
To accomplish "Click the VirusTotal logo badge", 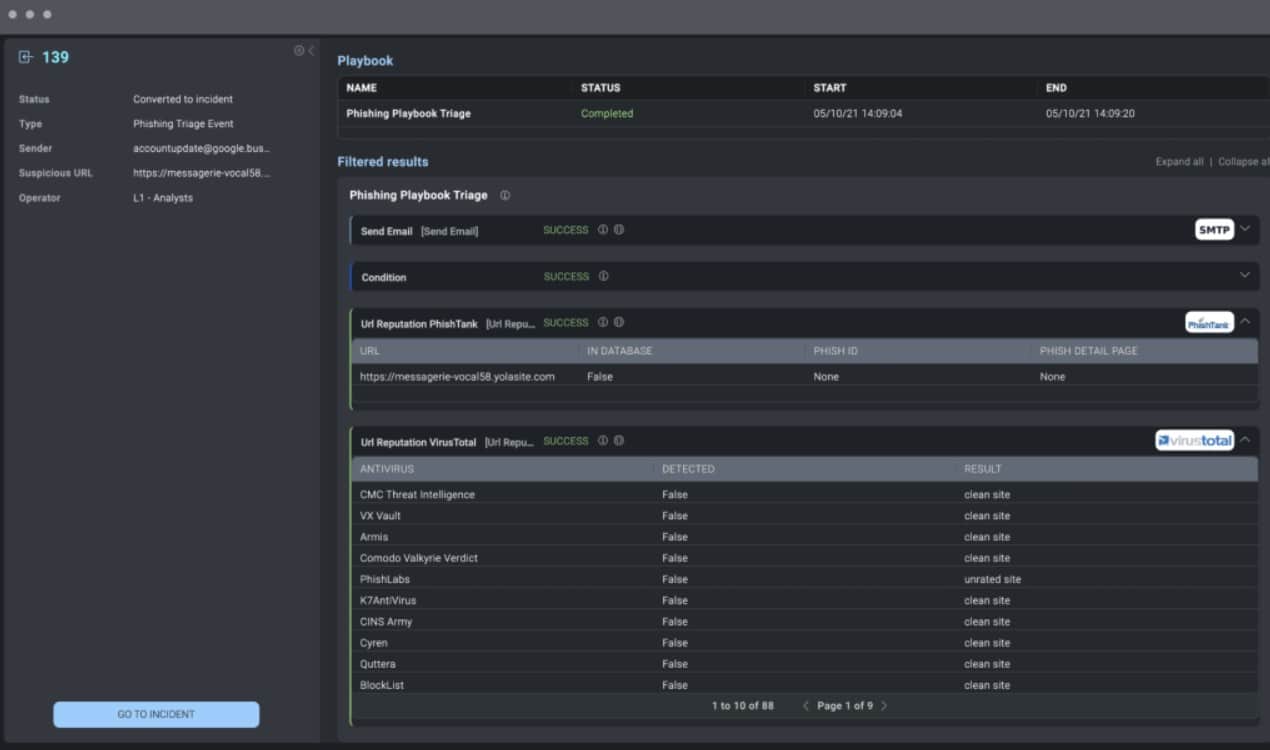I will [x=1194, y=440].
